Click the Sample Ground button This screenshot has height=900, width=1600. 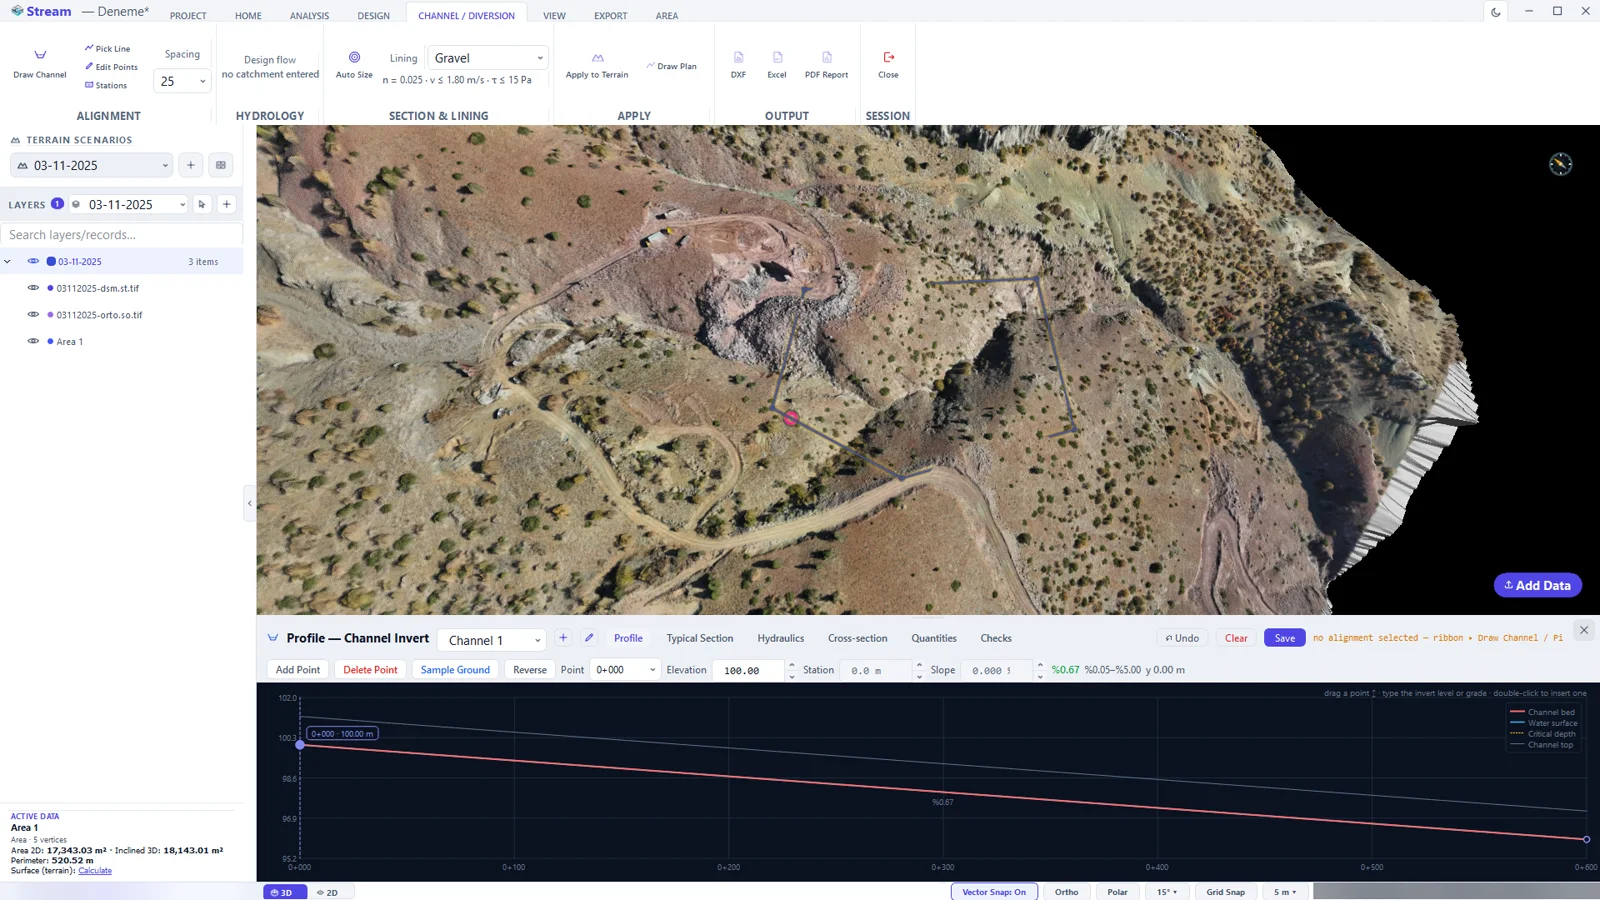coord(455,670)
